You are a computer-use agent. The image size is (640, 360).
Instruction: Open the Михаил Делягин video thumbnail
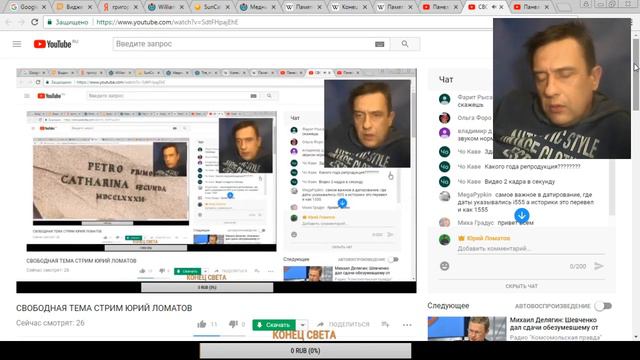click(467, 329)
